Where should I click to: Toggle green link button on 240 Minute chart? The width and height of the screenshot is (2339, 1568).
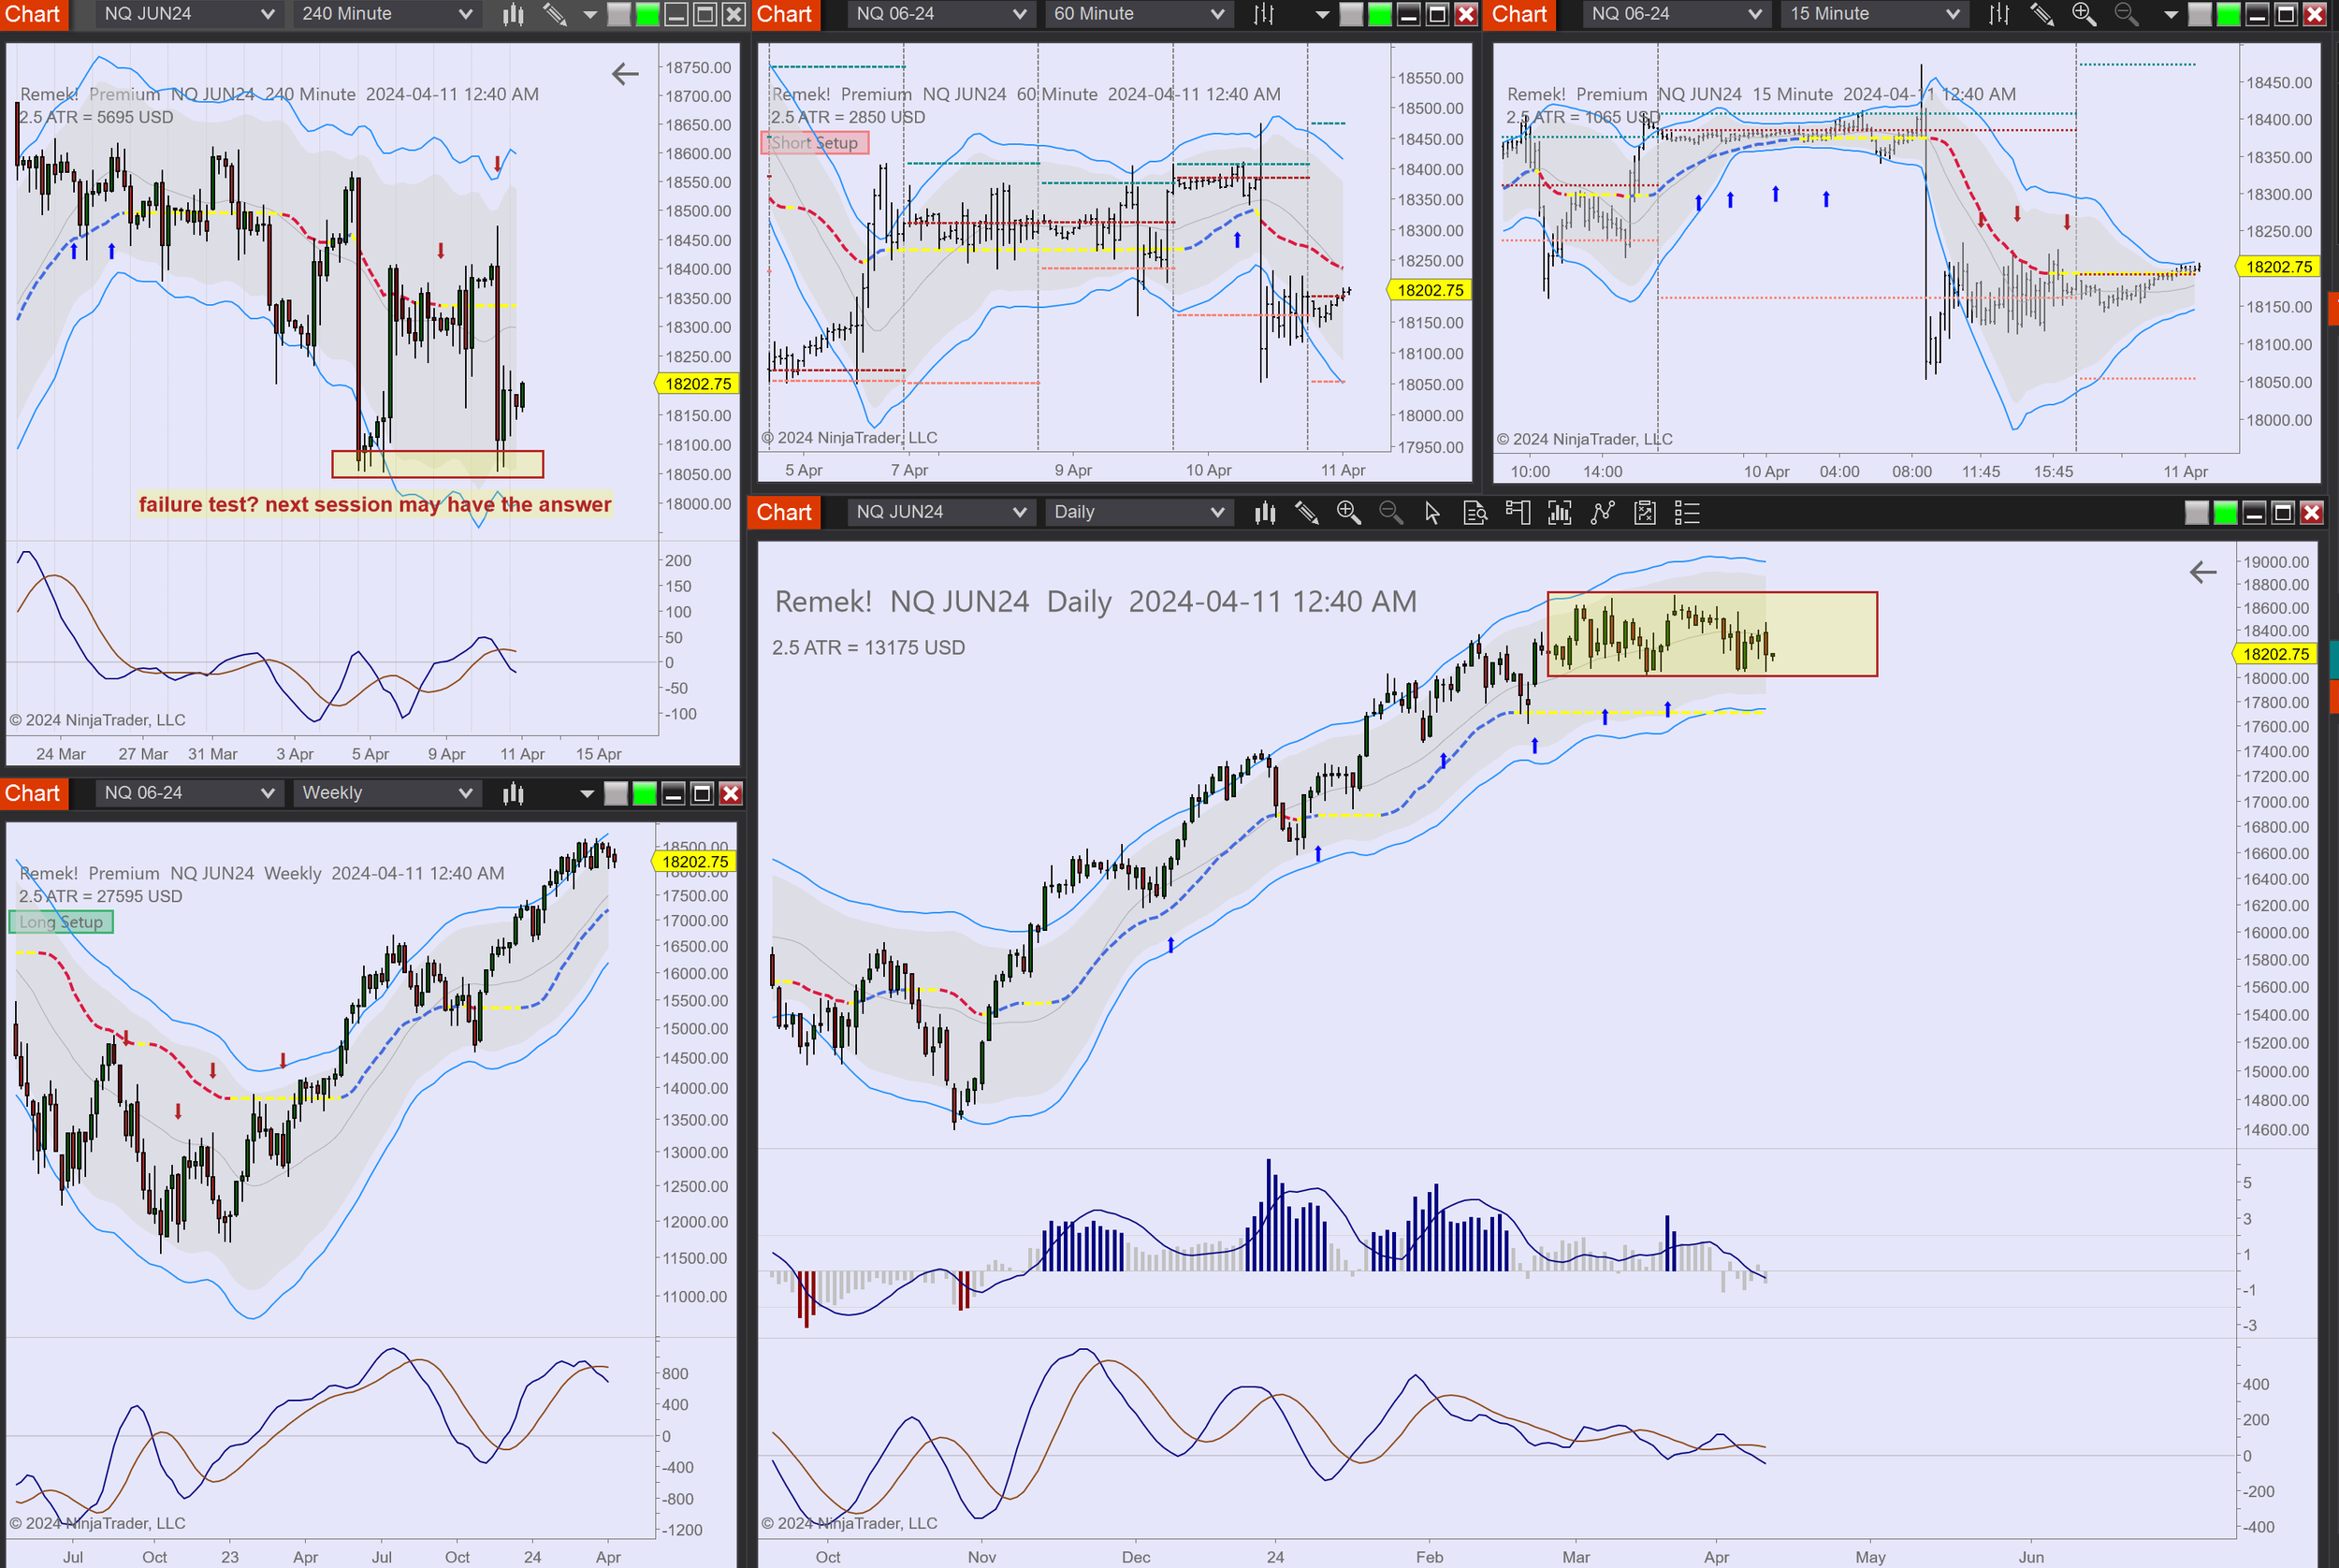[647, 14]
